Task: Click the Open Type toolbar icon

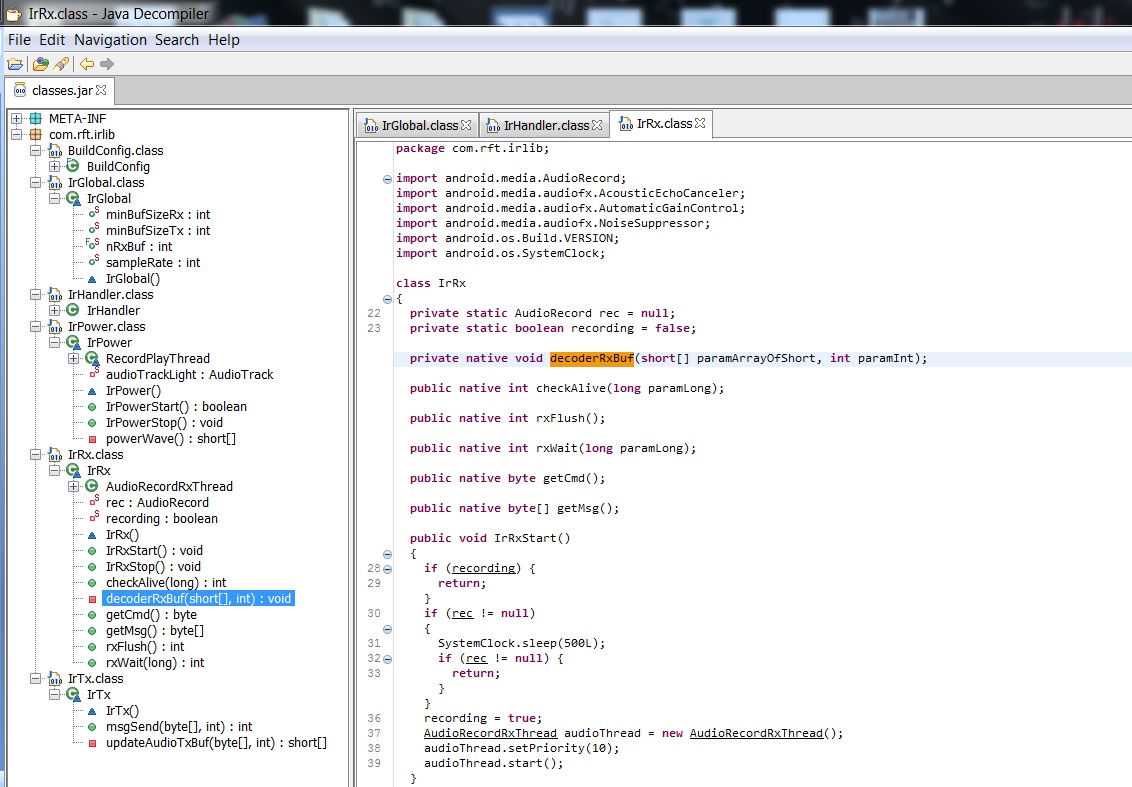Action: pos(40,64)
